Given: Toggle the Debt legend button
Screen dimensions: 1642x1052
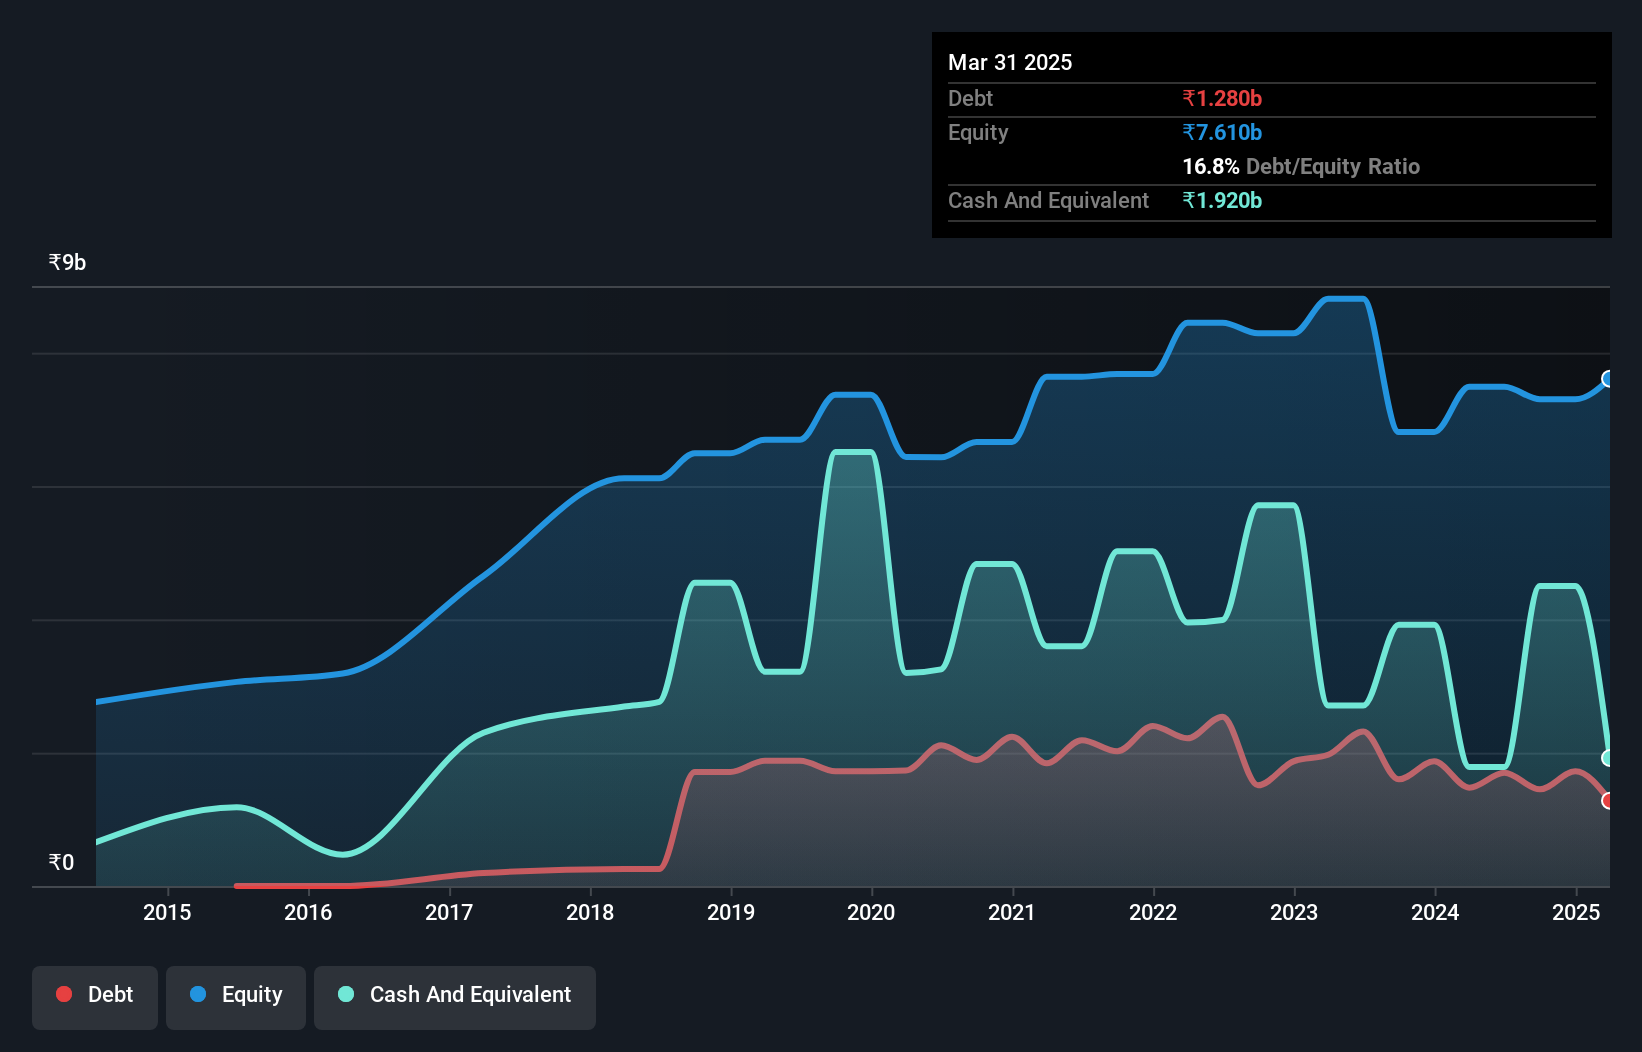Looking at the screenshot, I should 95,997.
